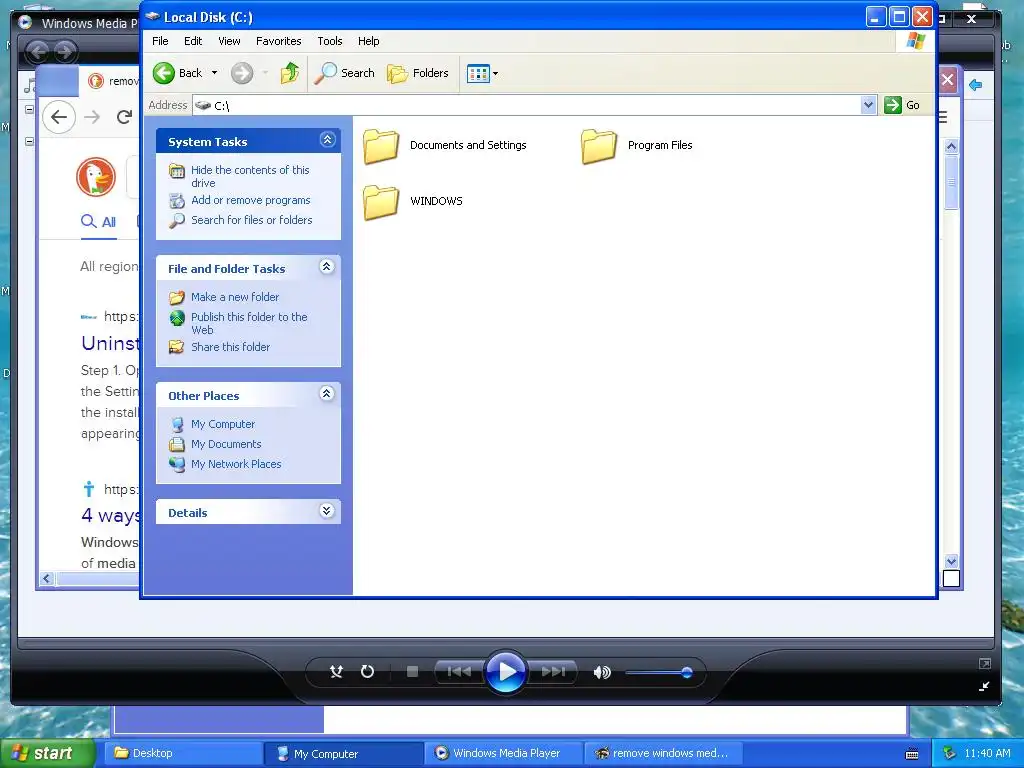Collapse the System Tasks panel

(327, 139)
